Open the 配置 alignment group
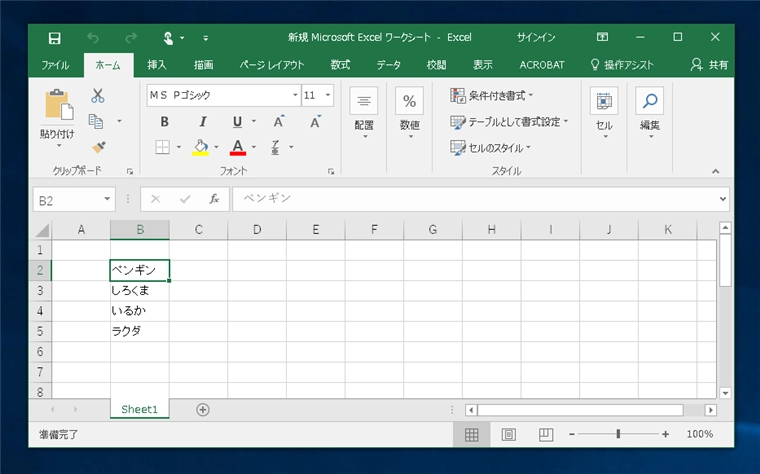Image resolution: width=760 pixels, height=474 pixels. [364, 114]
